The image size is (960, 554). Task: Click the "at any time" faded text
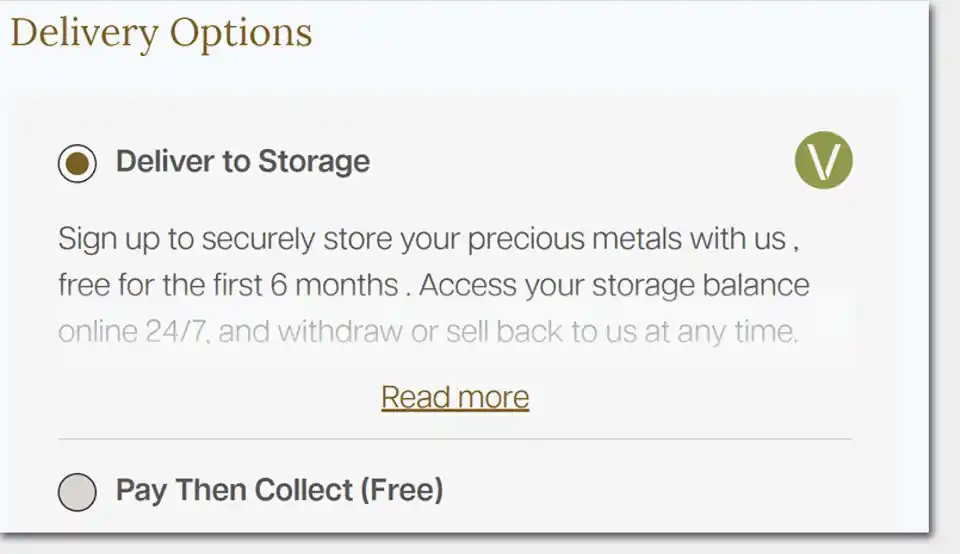(721, 331)
